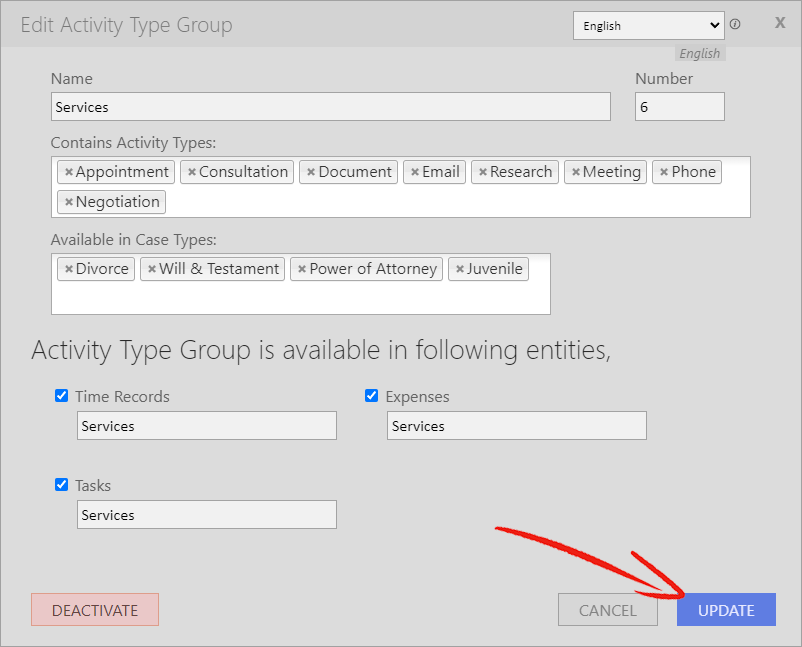Remove the Juvenile case type tag
Viewport: 802px width, 647px height.
click(x=460, y=269)
